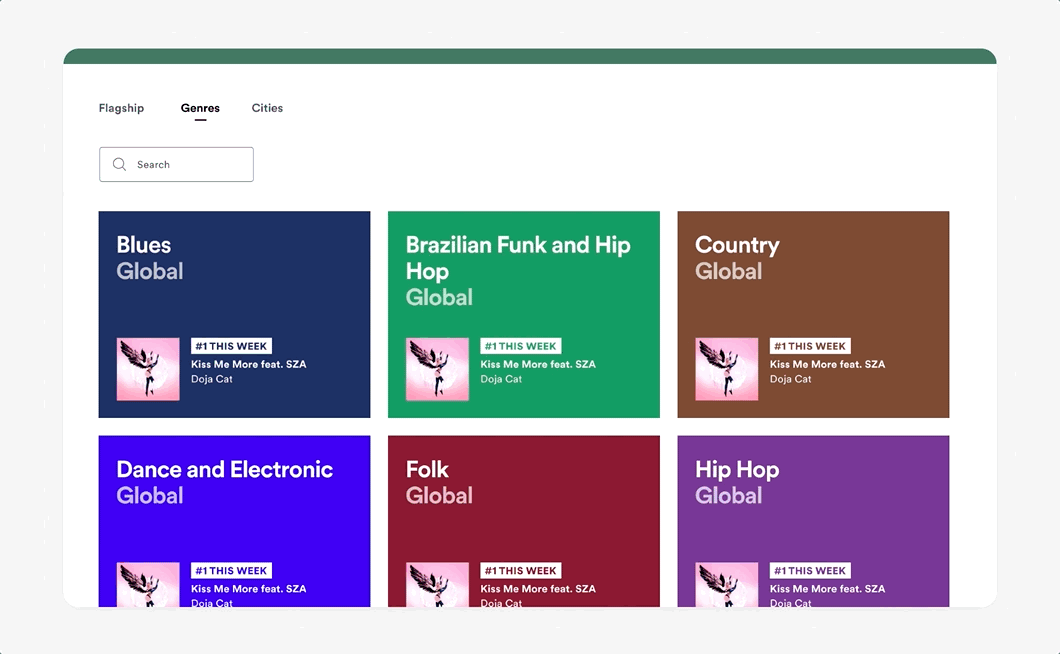The height and width of the screenshot is (654, 1060).
Task: Click album cover in Dance and Electronic card
Action: point(148,584)
